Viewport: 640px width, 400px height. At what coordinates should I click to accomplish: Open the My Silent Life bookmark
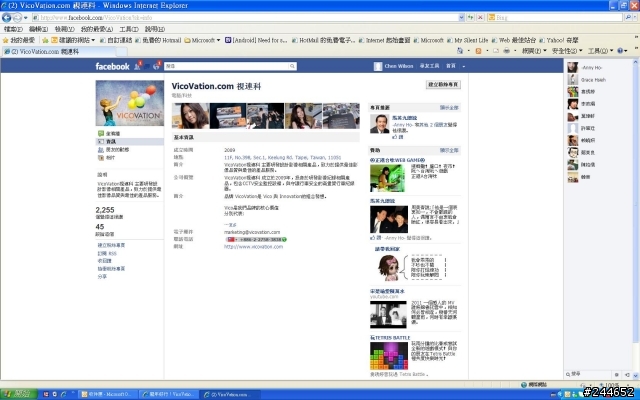[468, 40]
